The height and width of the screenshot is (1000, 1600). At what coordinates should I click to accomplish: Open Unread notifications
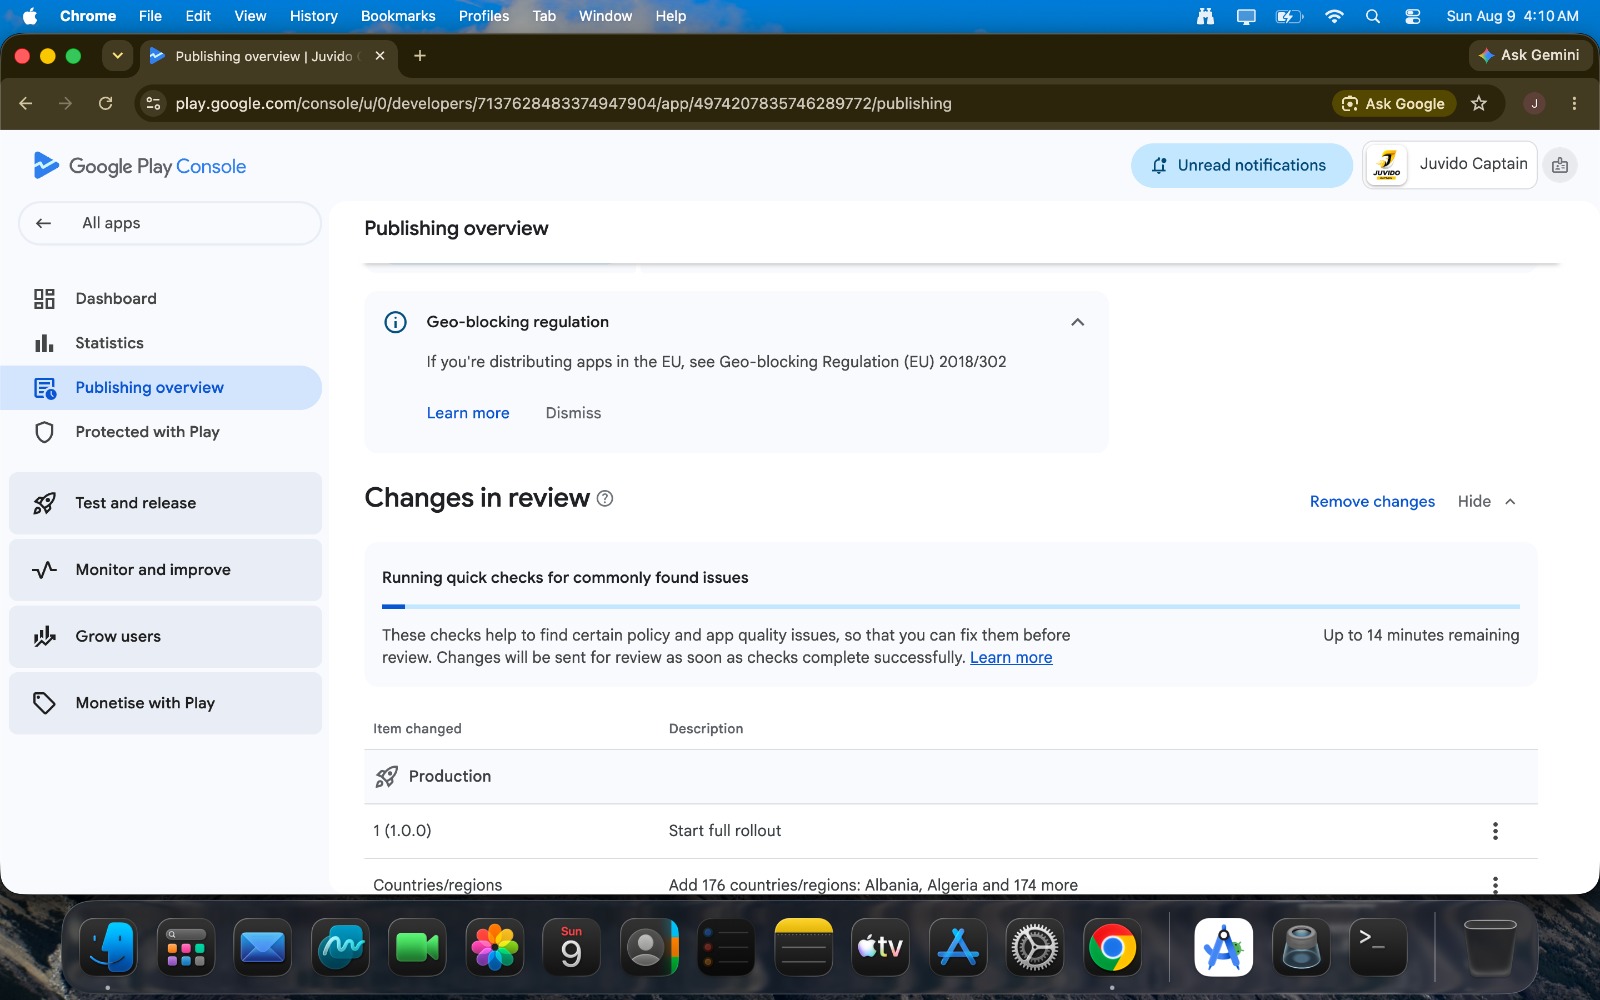(1241, 165)
